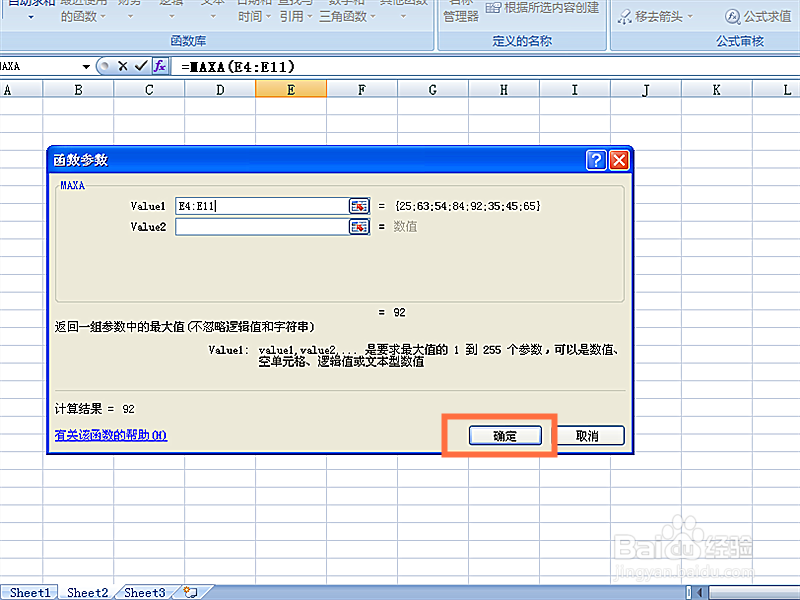Click the 计算结果 = 92 text
The height and width of the screenshot is (600, 800).
95,409
